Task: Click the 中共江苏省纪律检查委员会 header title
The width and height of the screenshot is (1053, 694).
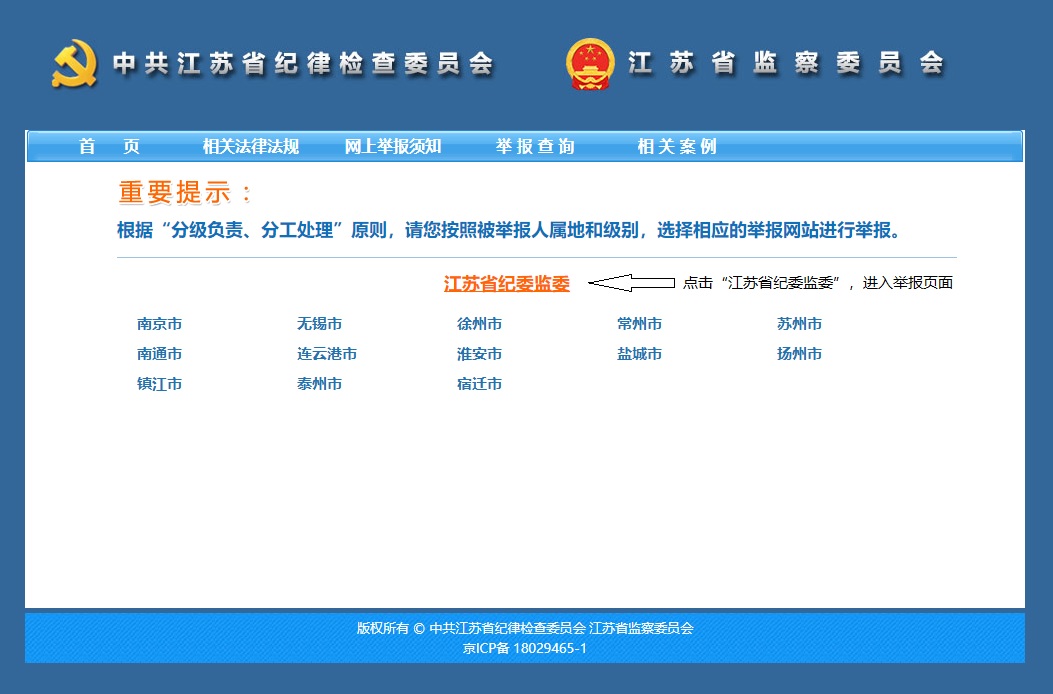Action: [304, 64]
